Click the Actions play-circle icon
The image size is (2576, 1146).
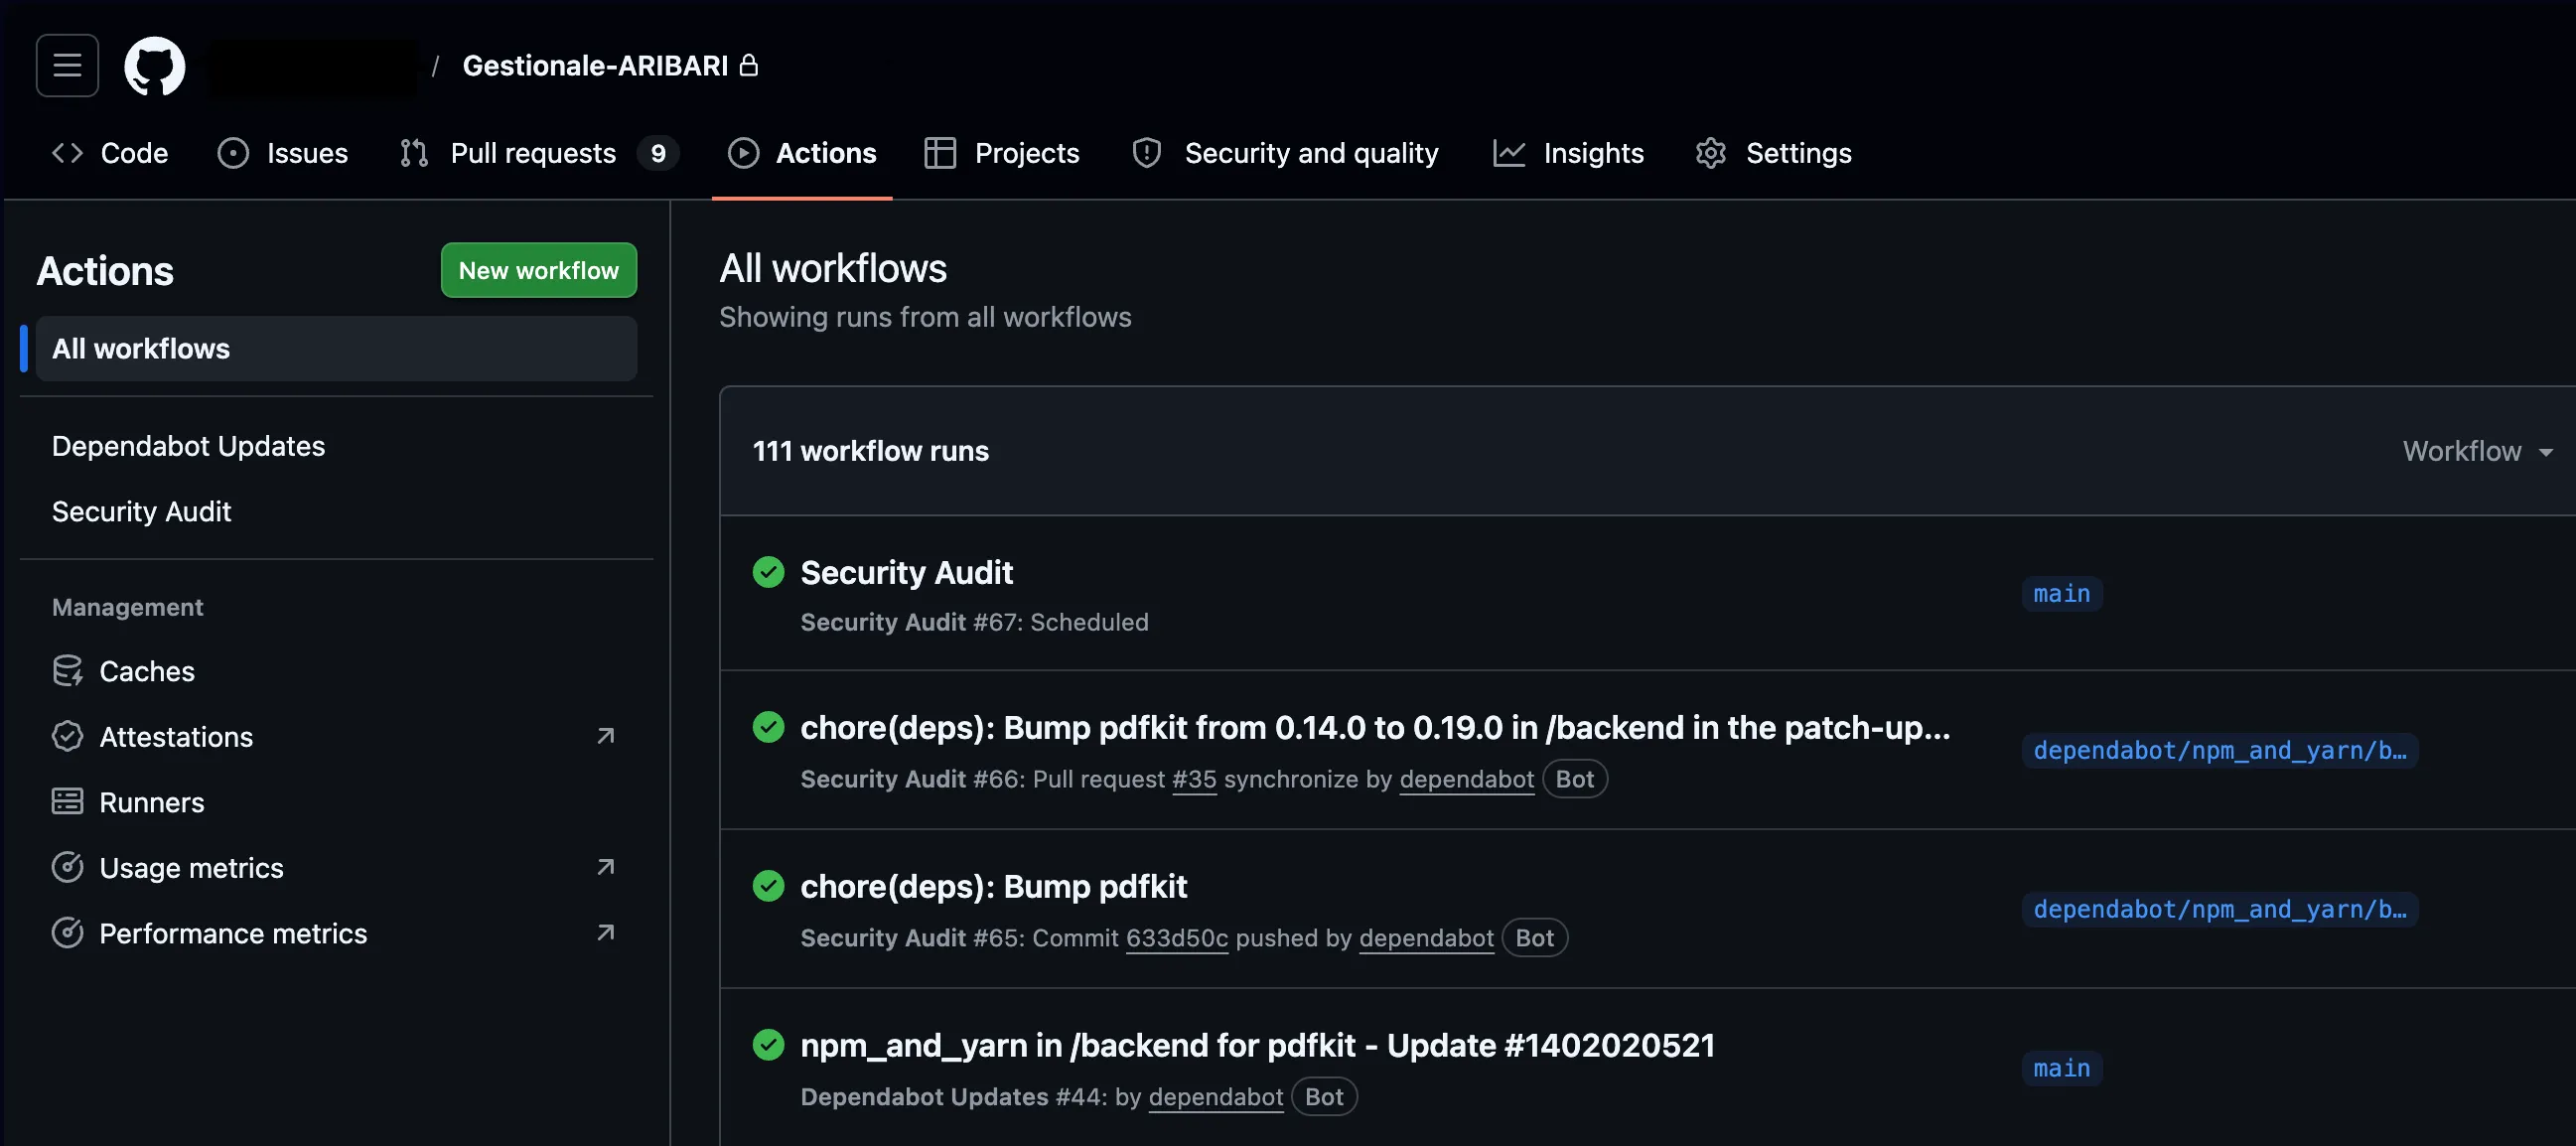(x=743, y=153)
